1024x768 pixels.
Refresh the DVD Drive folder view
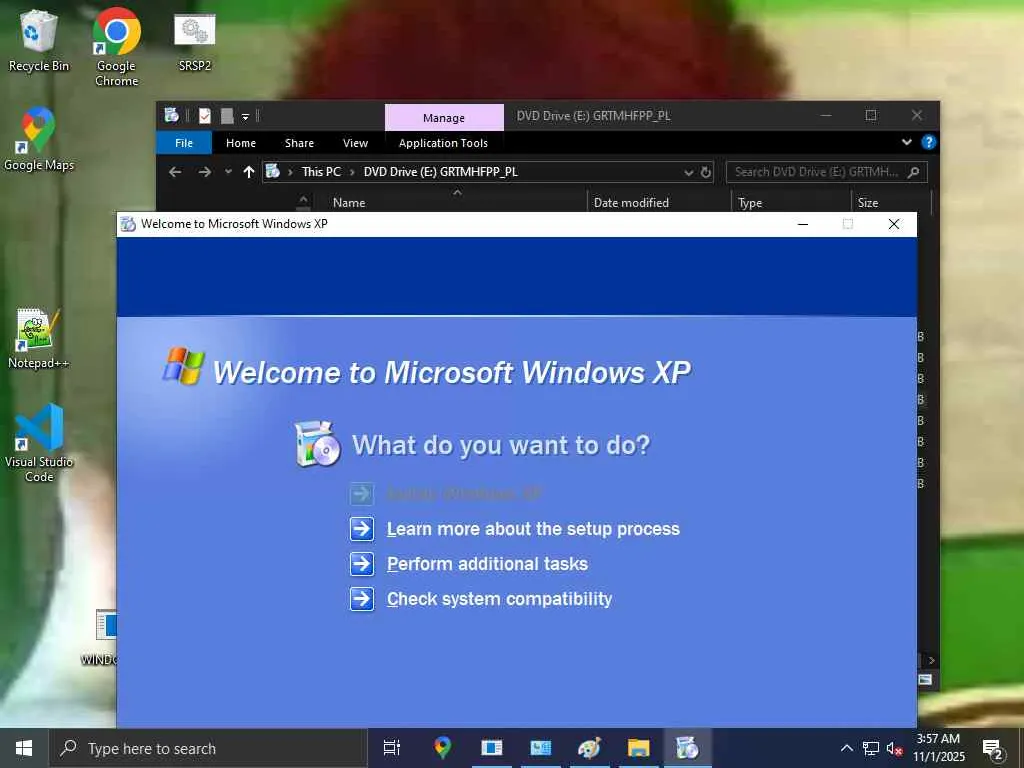pos(706,172)
